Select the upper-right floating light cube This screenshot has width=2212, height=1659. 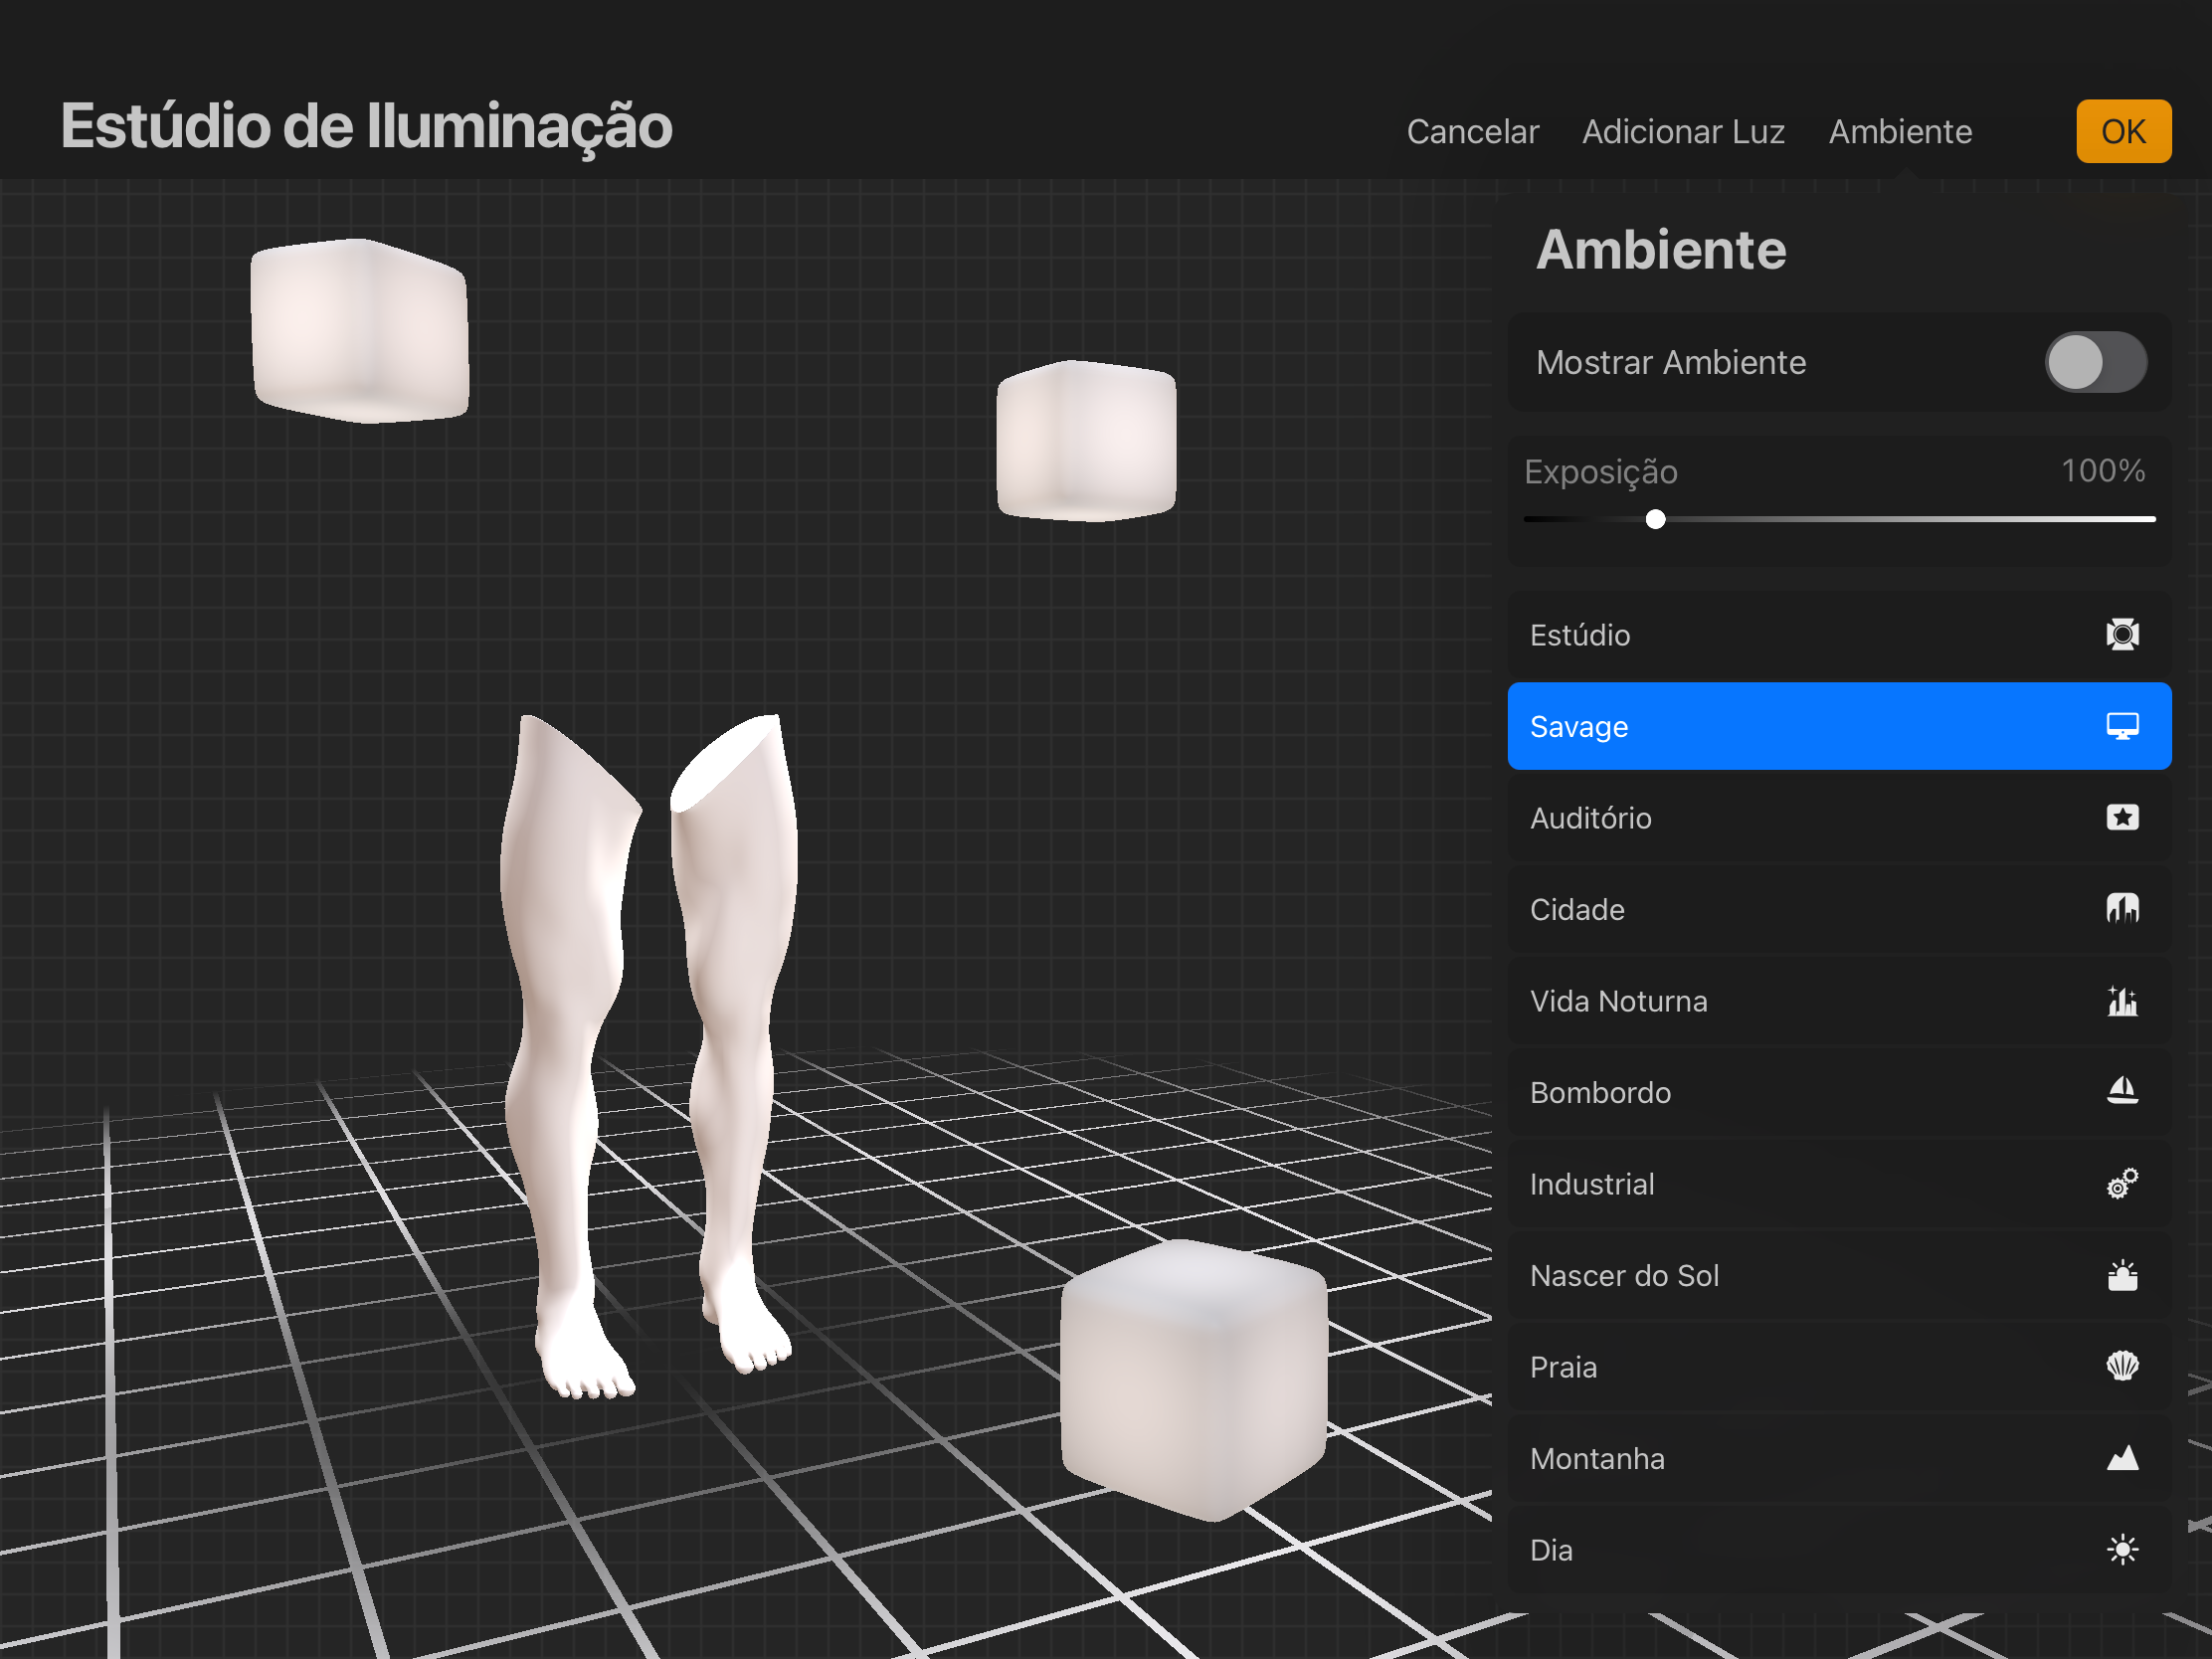(x=1086, y=441)
